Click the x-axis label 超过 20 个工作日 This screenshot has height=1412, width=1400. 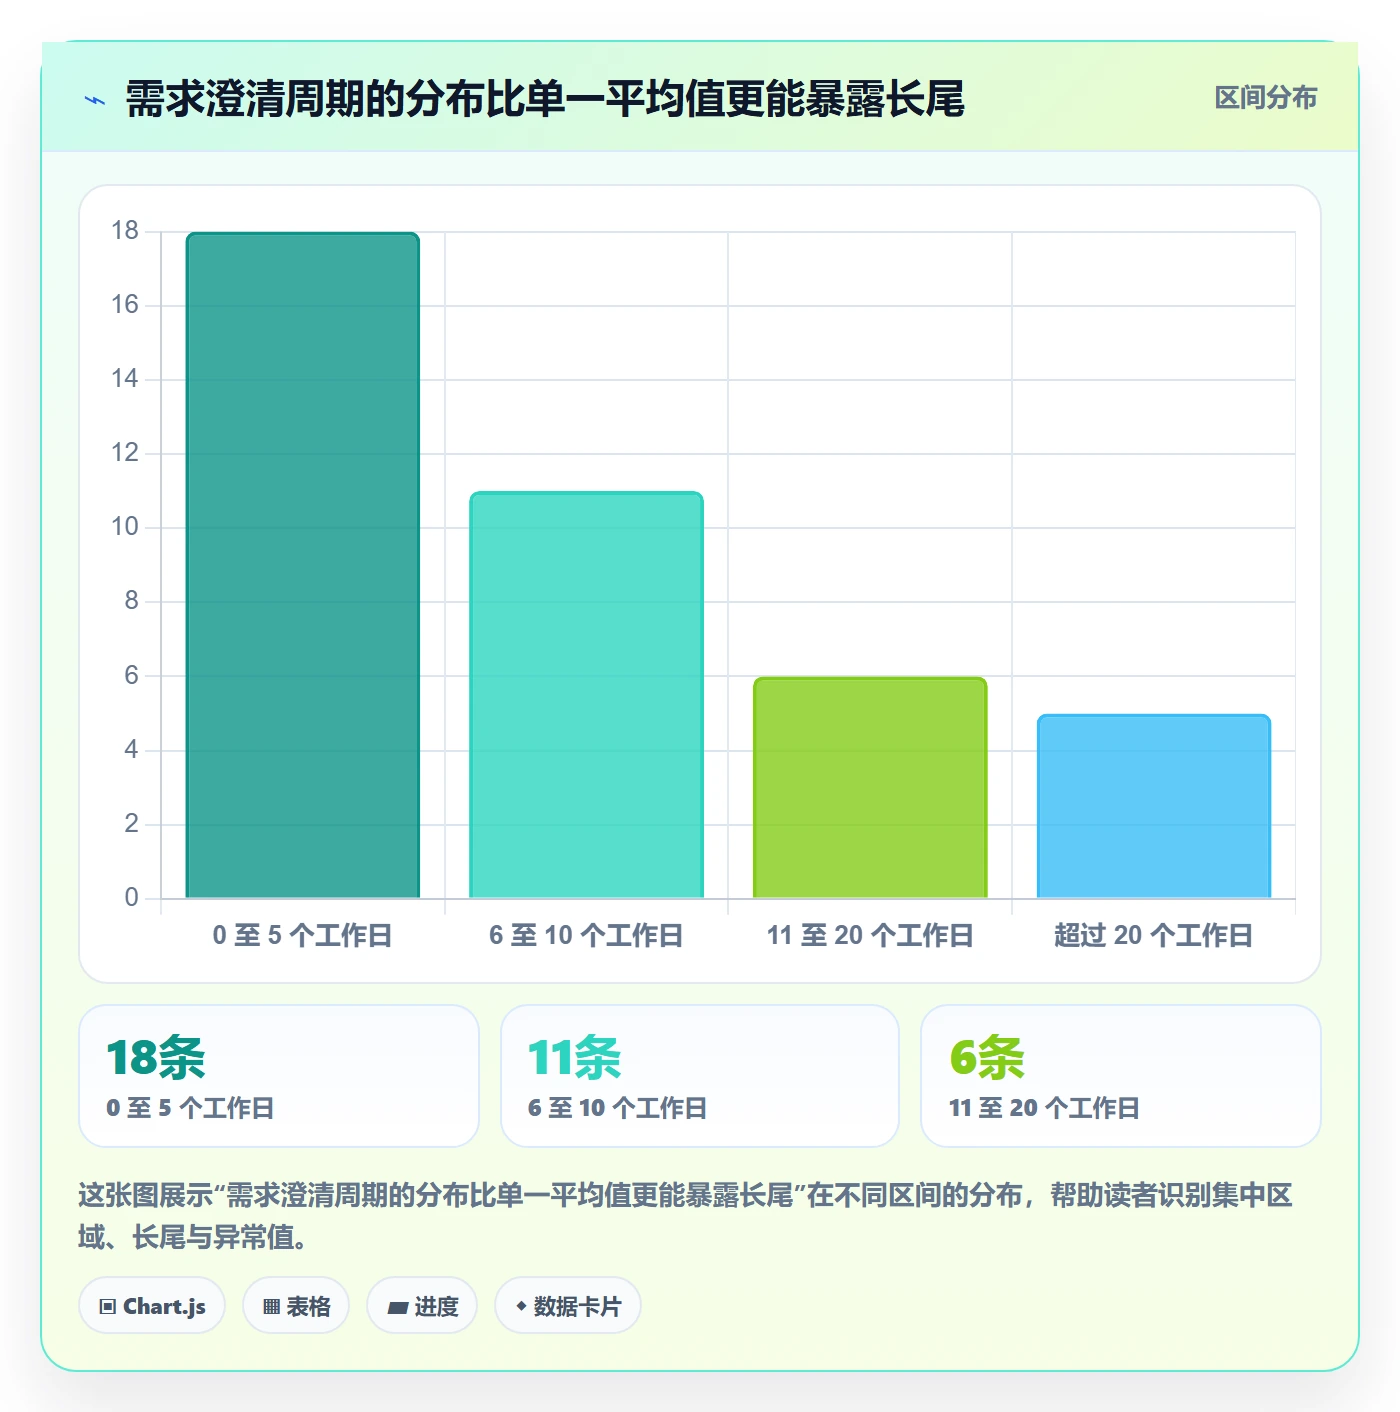[1153, 936]
